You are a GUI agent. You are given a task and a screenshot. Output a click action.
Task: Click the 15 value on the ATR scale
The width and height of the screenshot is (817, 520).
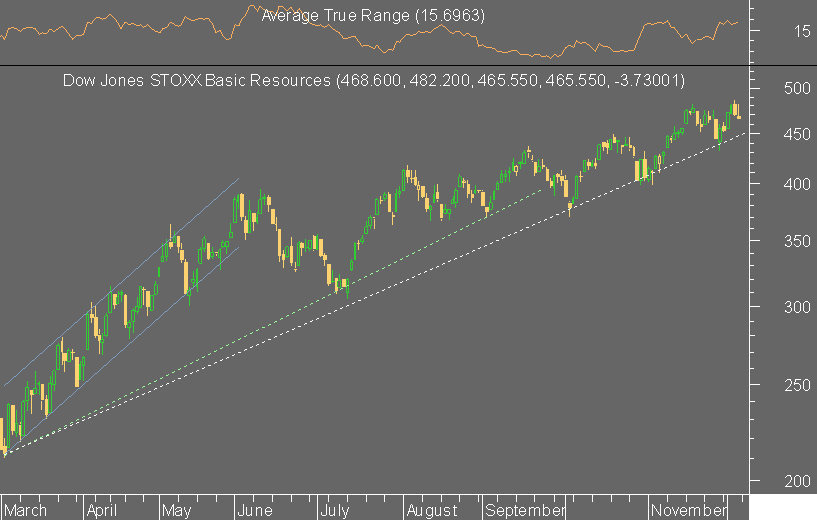click(x=802, y=31)
